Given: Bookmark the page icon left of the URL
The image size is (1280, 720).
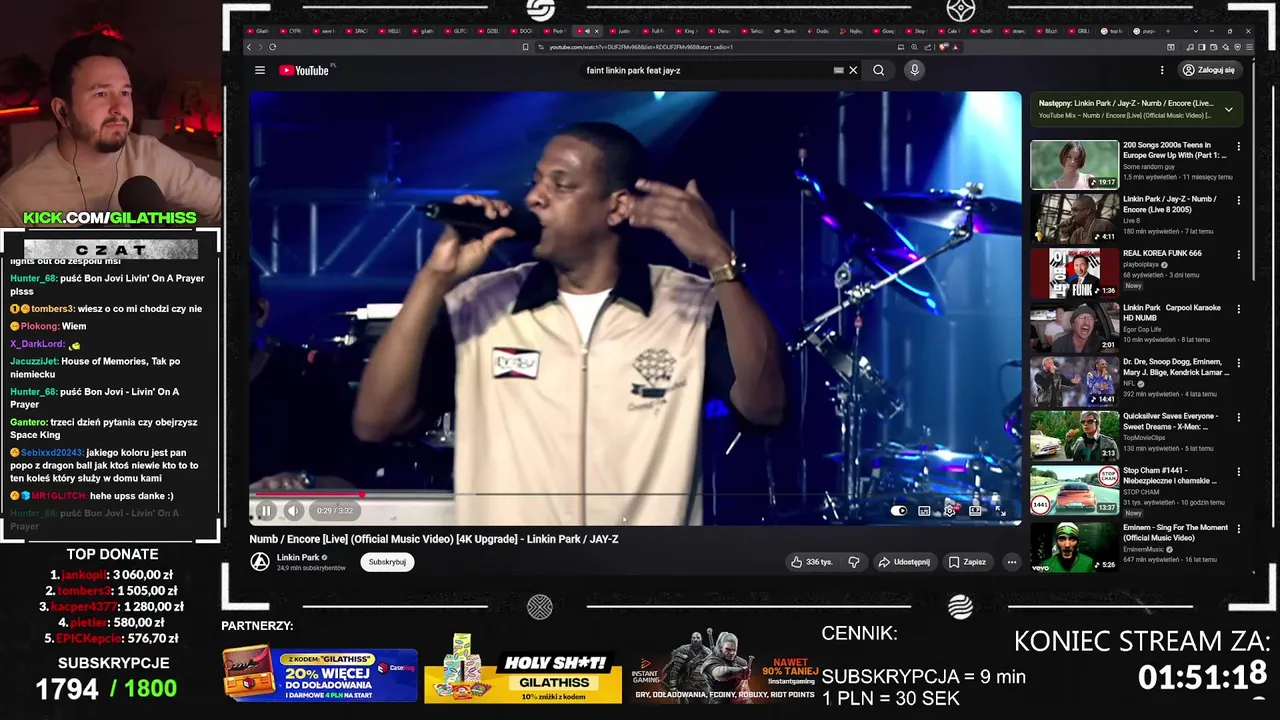Looking at the screenshot, I should 526,47.
